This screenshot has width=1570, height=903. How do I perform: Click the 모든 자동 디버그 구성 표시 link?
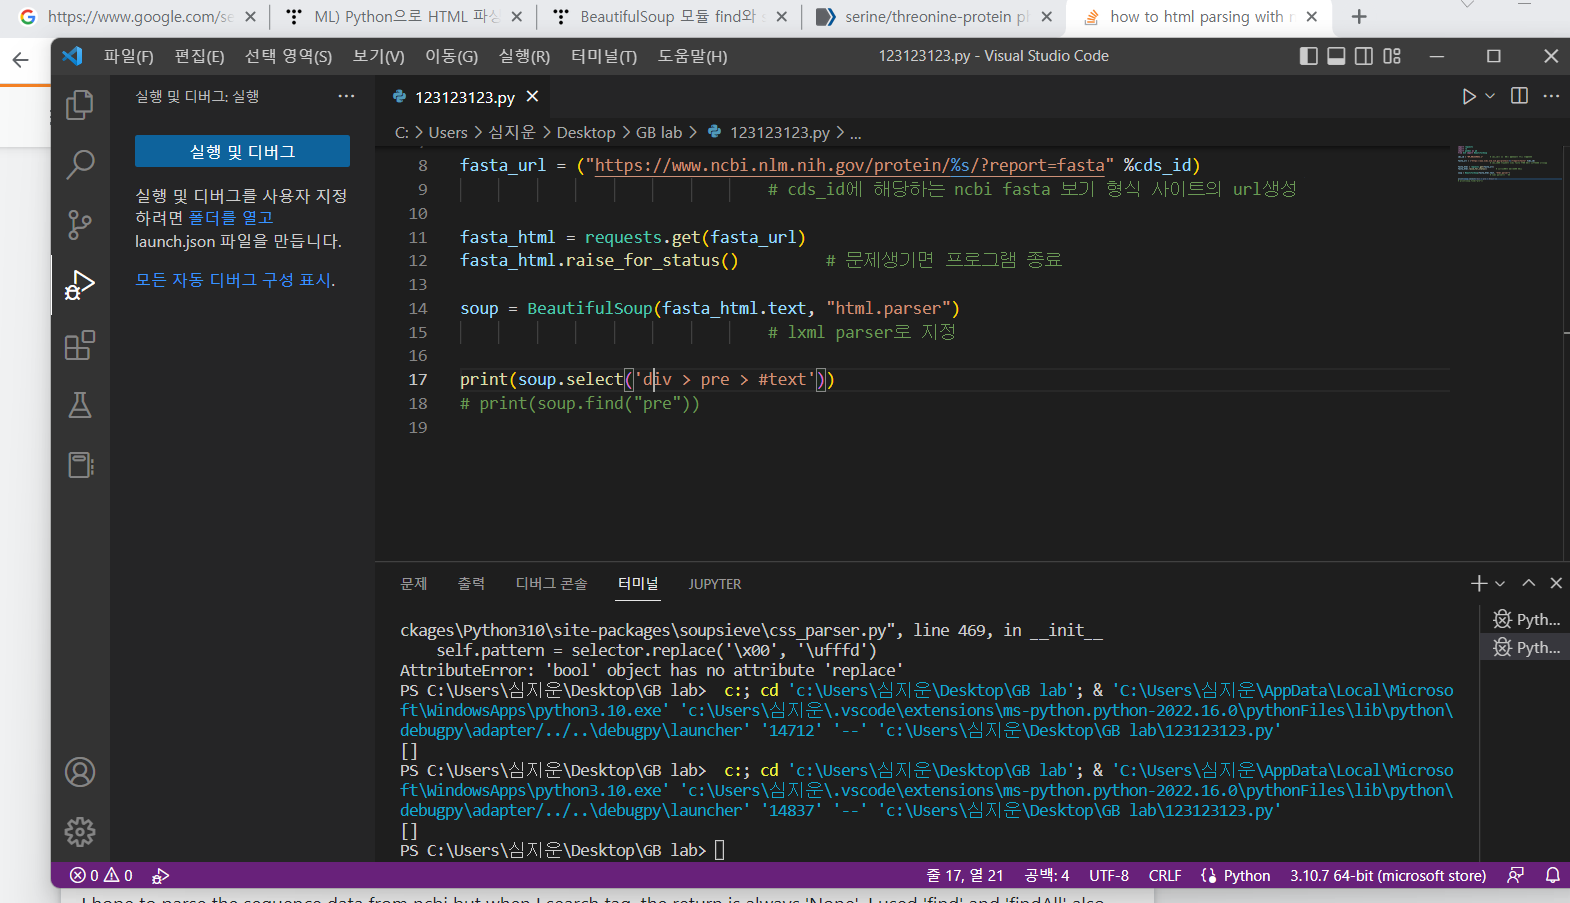234,280
